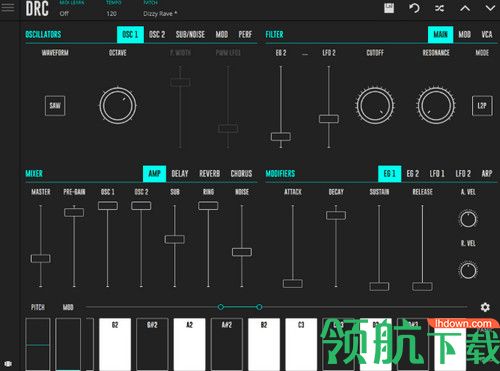The height and width of the screenshot is (371, 500).
Task: Click the mixer OSC 2 level handle
Action: [141, 206]
